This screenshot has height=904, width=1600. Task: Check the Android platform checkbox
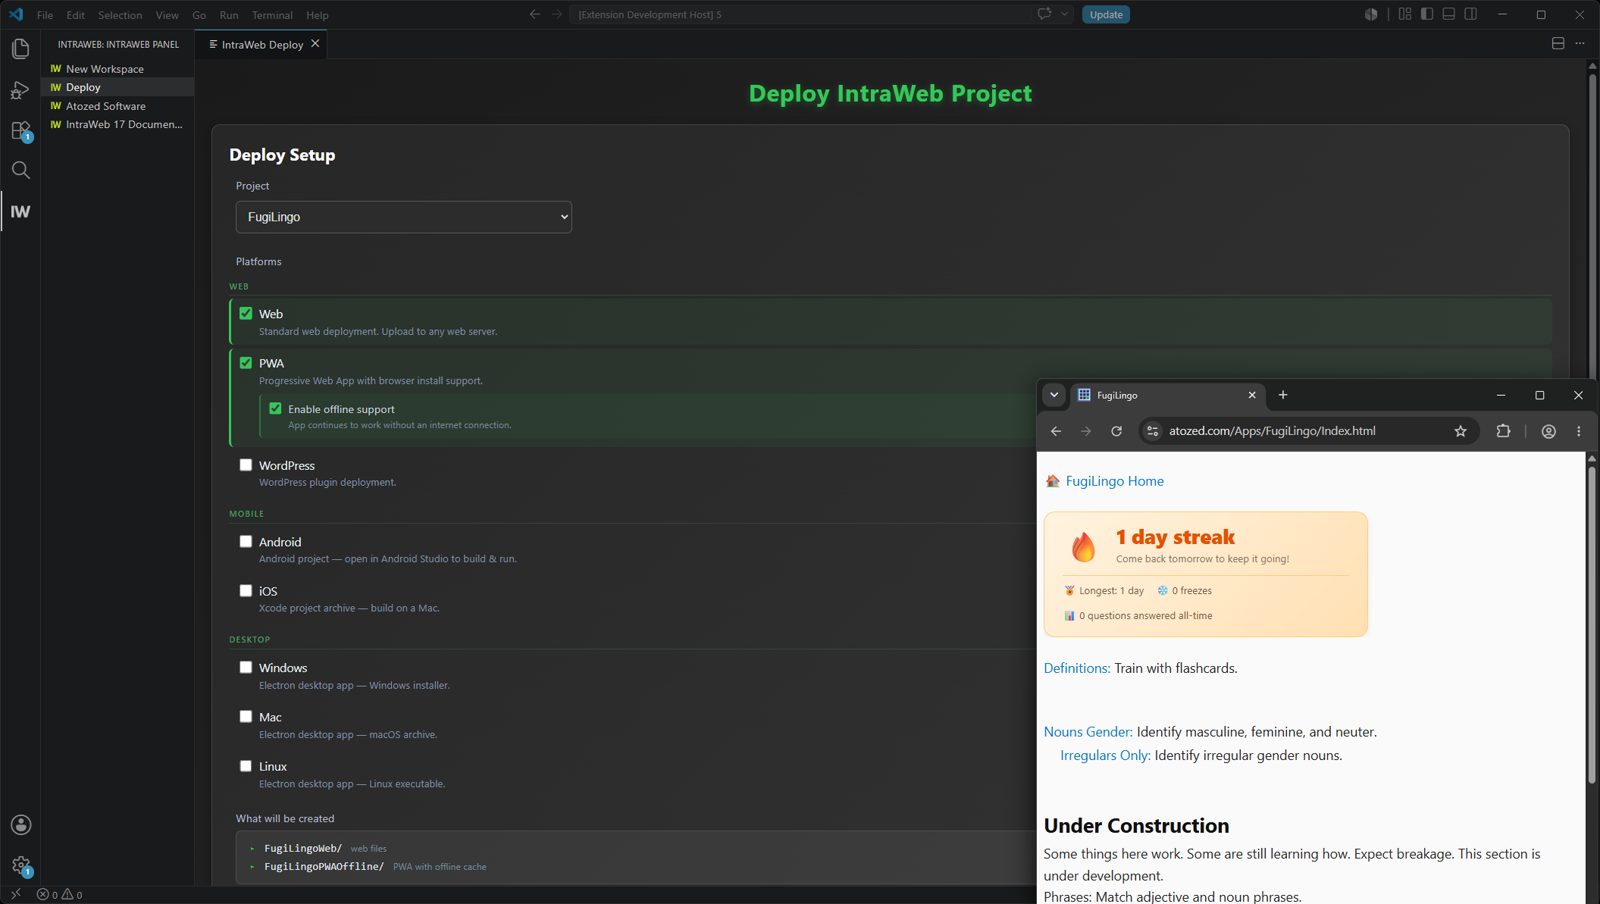tap(246, 541)
